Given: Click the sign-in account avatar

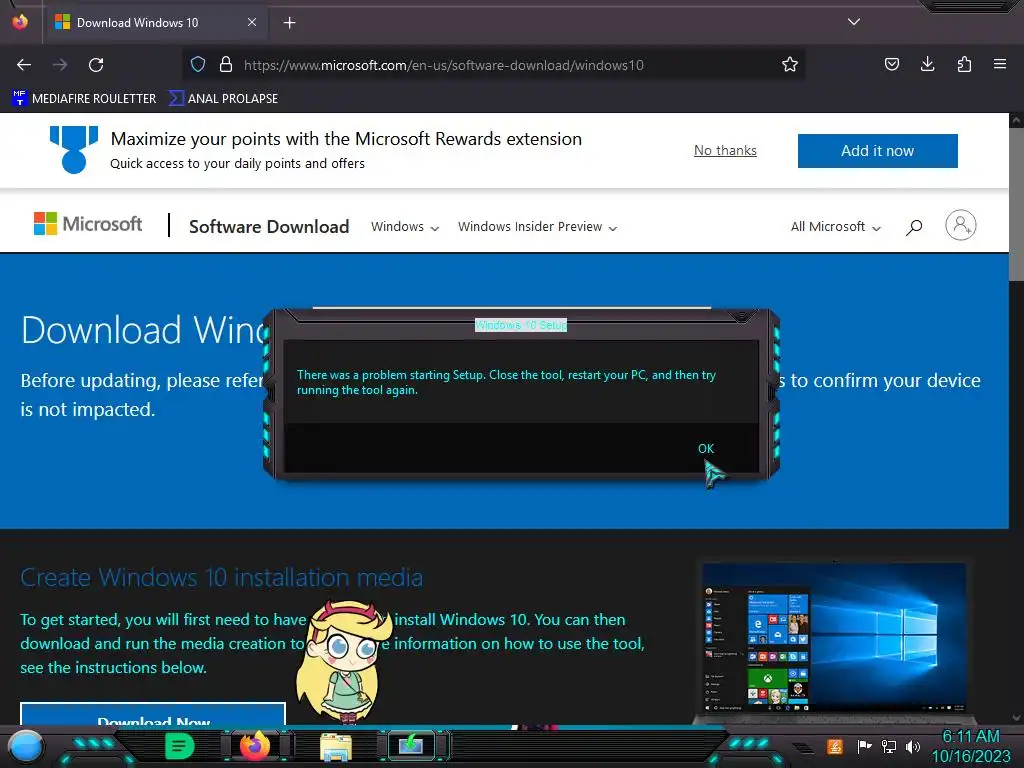Looking at the screenshot, I should 961,225.
